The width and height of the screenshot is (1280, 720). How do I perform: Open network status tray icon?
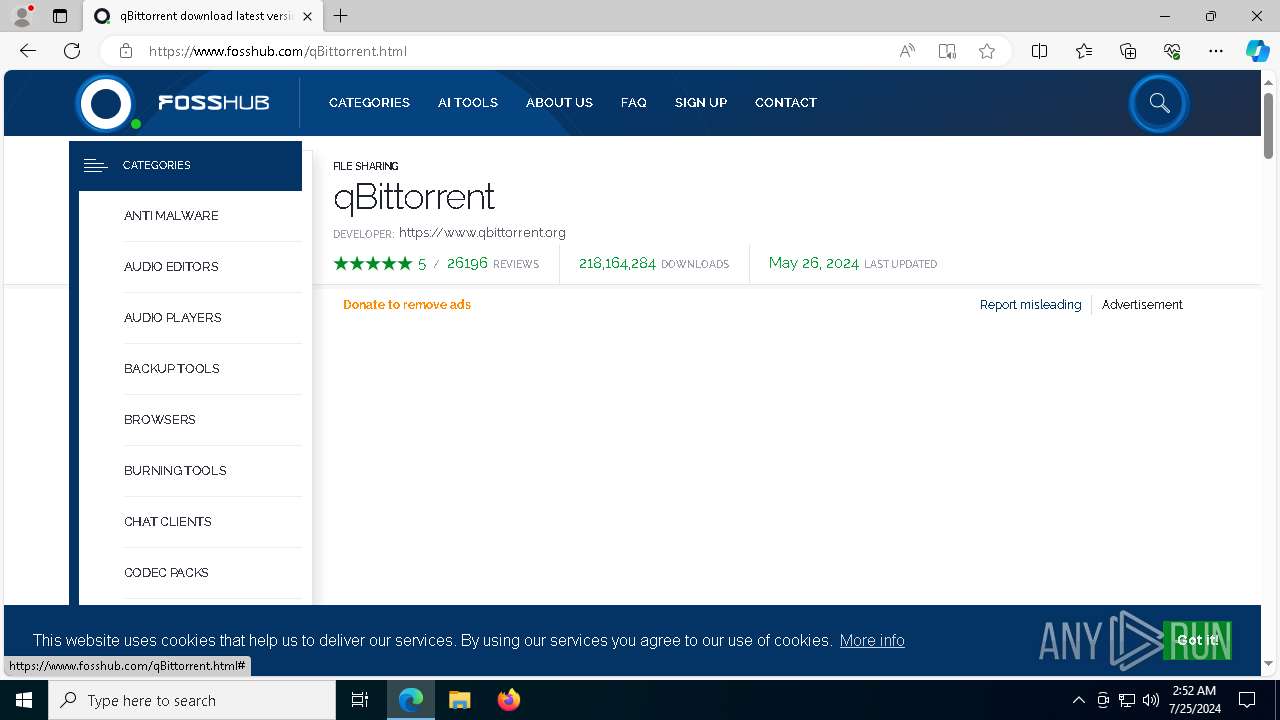[x=1127, y=700]
